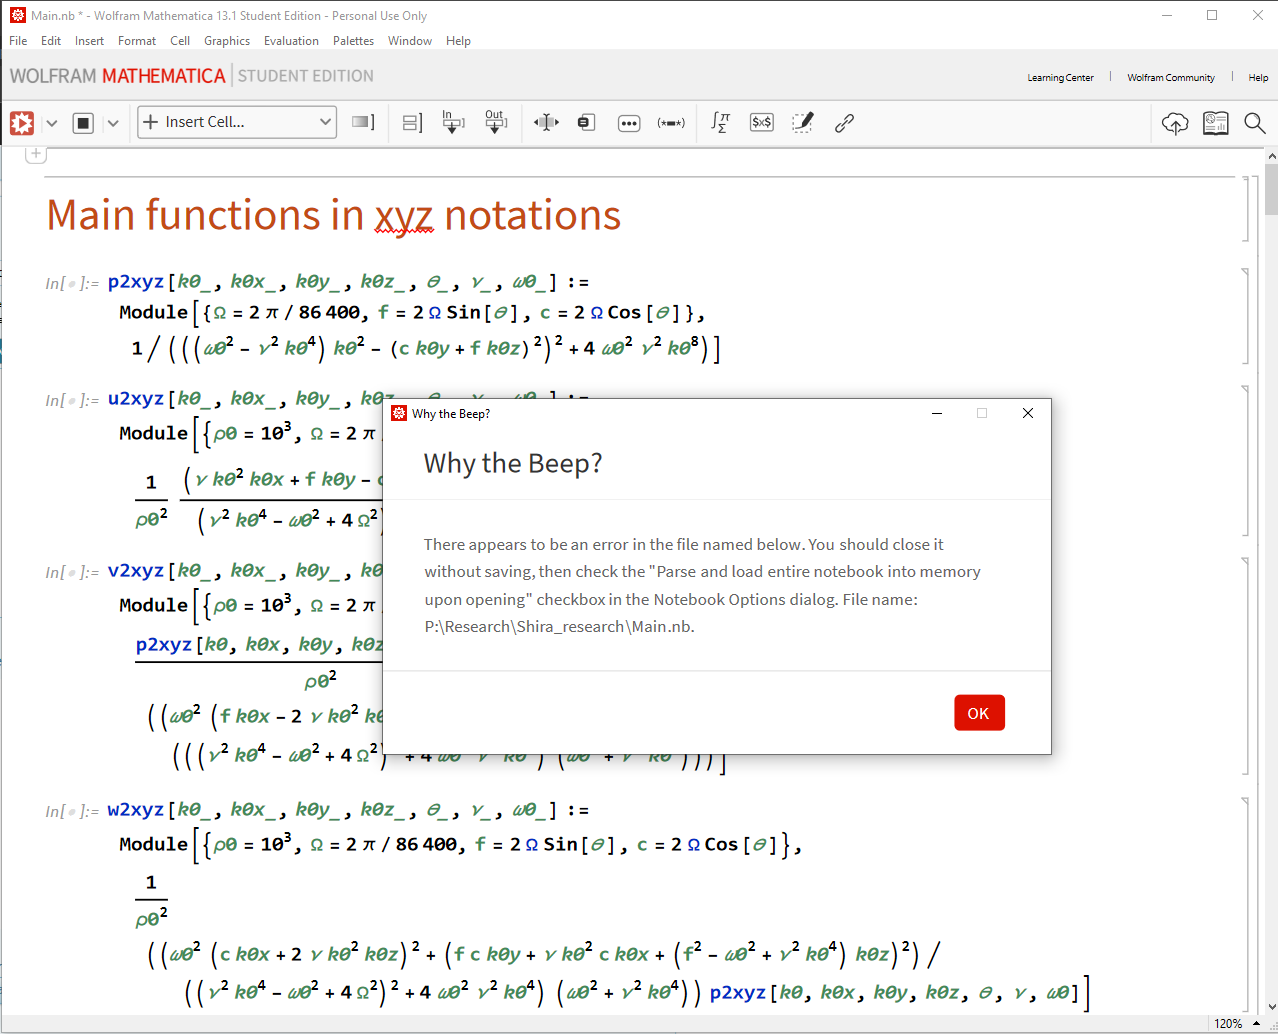Click the search magnifier icon
The height and width of the screenshot is (1034, 1278).
tap(1254, 123)
